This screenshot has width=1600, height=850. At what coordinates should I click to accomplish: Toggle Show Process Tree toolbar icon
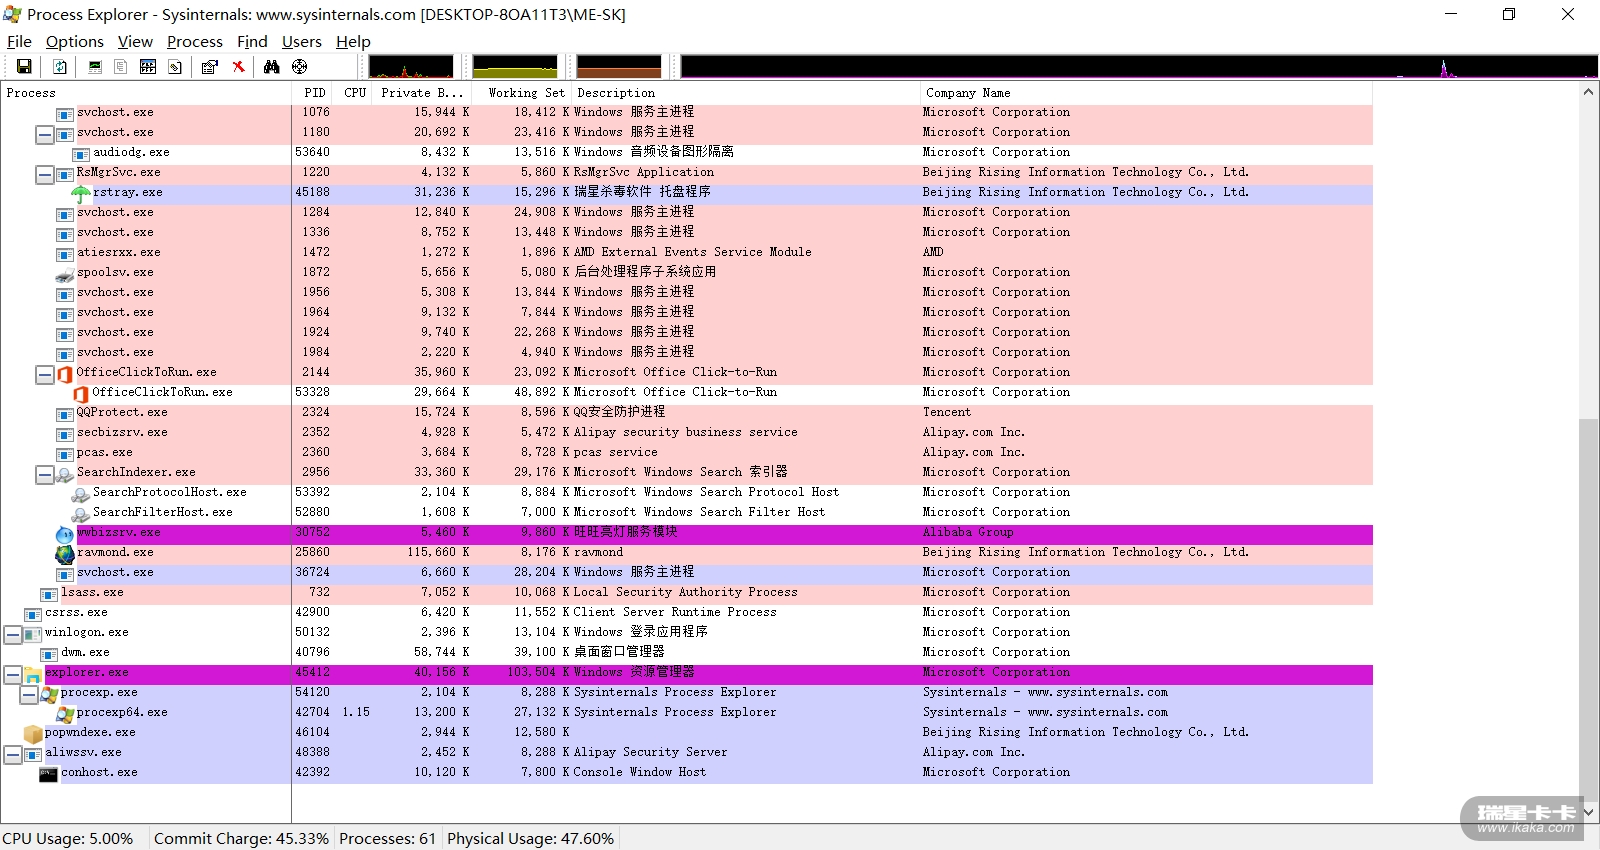click(x=120, y=67)
